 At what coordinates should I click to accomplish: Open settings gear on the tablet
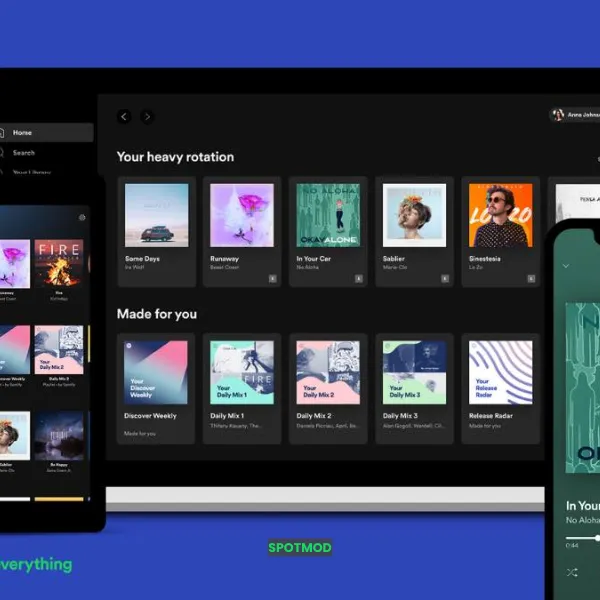point(82,217)
